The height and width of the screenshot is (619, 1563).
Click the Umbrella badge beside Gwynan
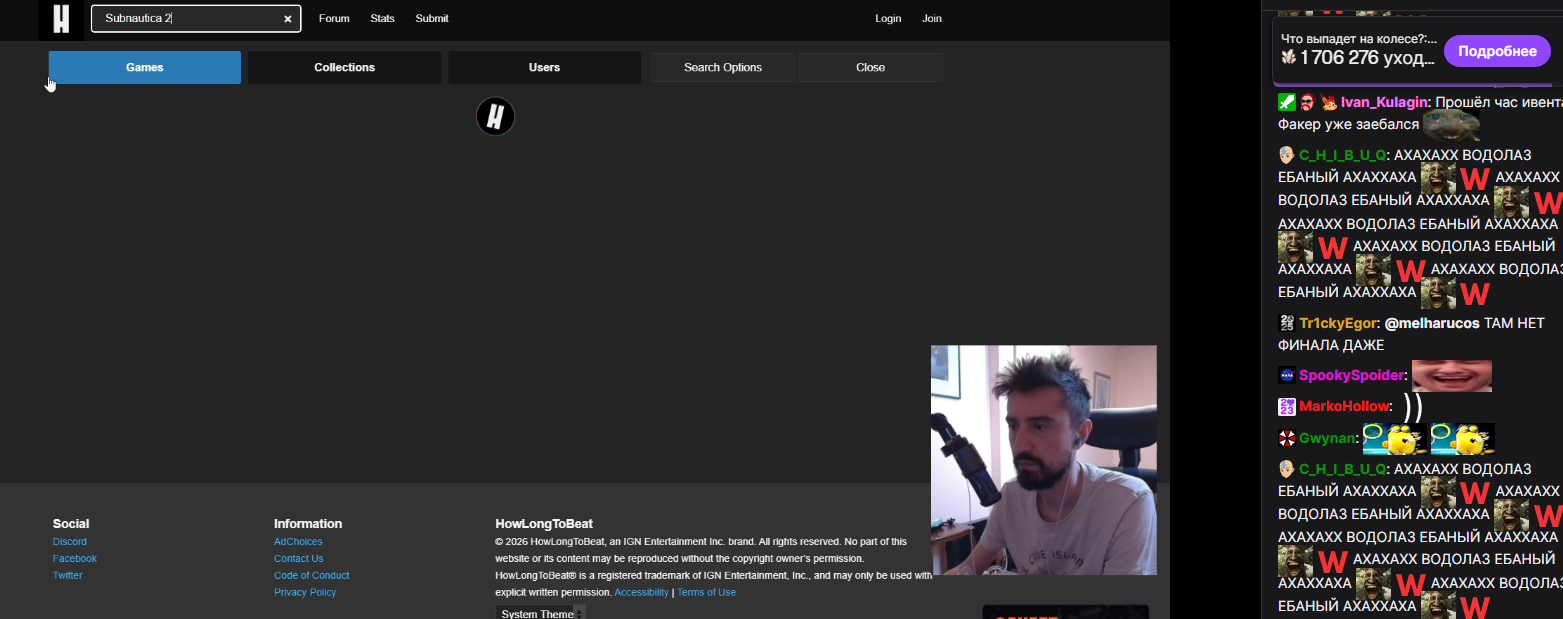1287,438
